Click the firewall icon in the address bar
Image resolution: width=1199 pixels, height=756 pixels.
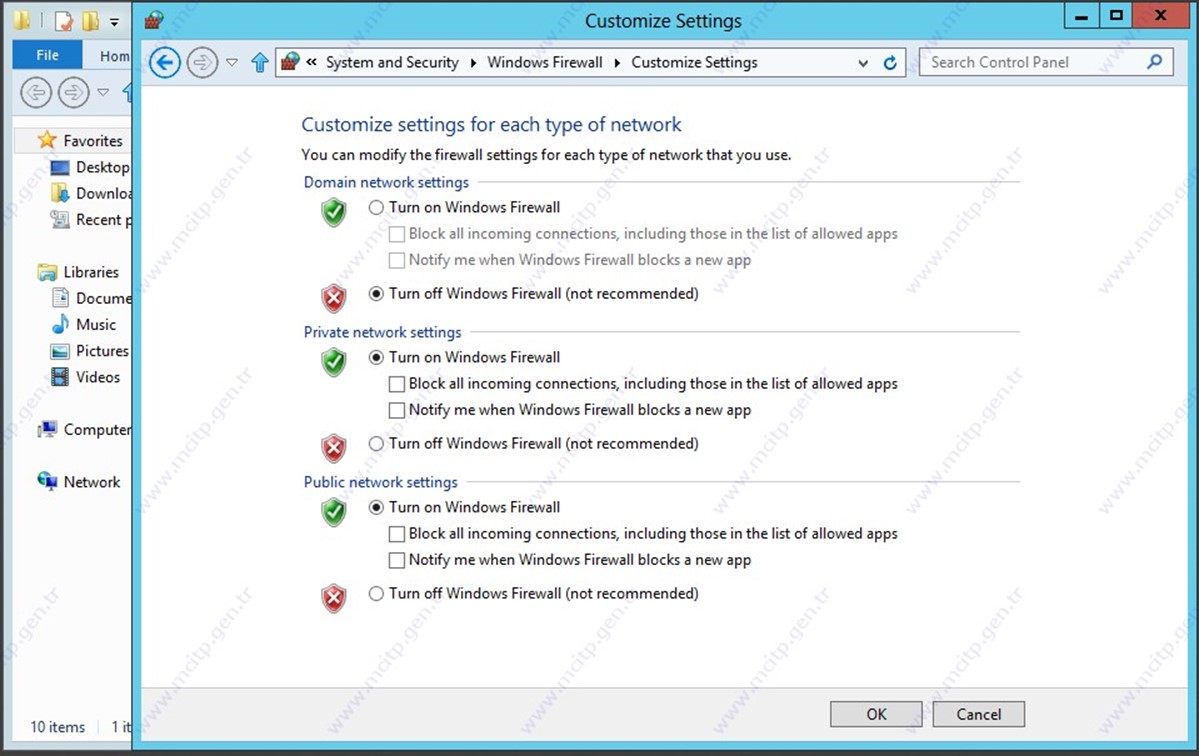pos(290,62)
